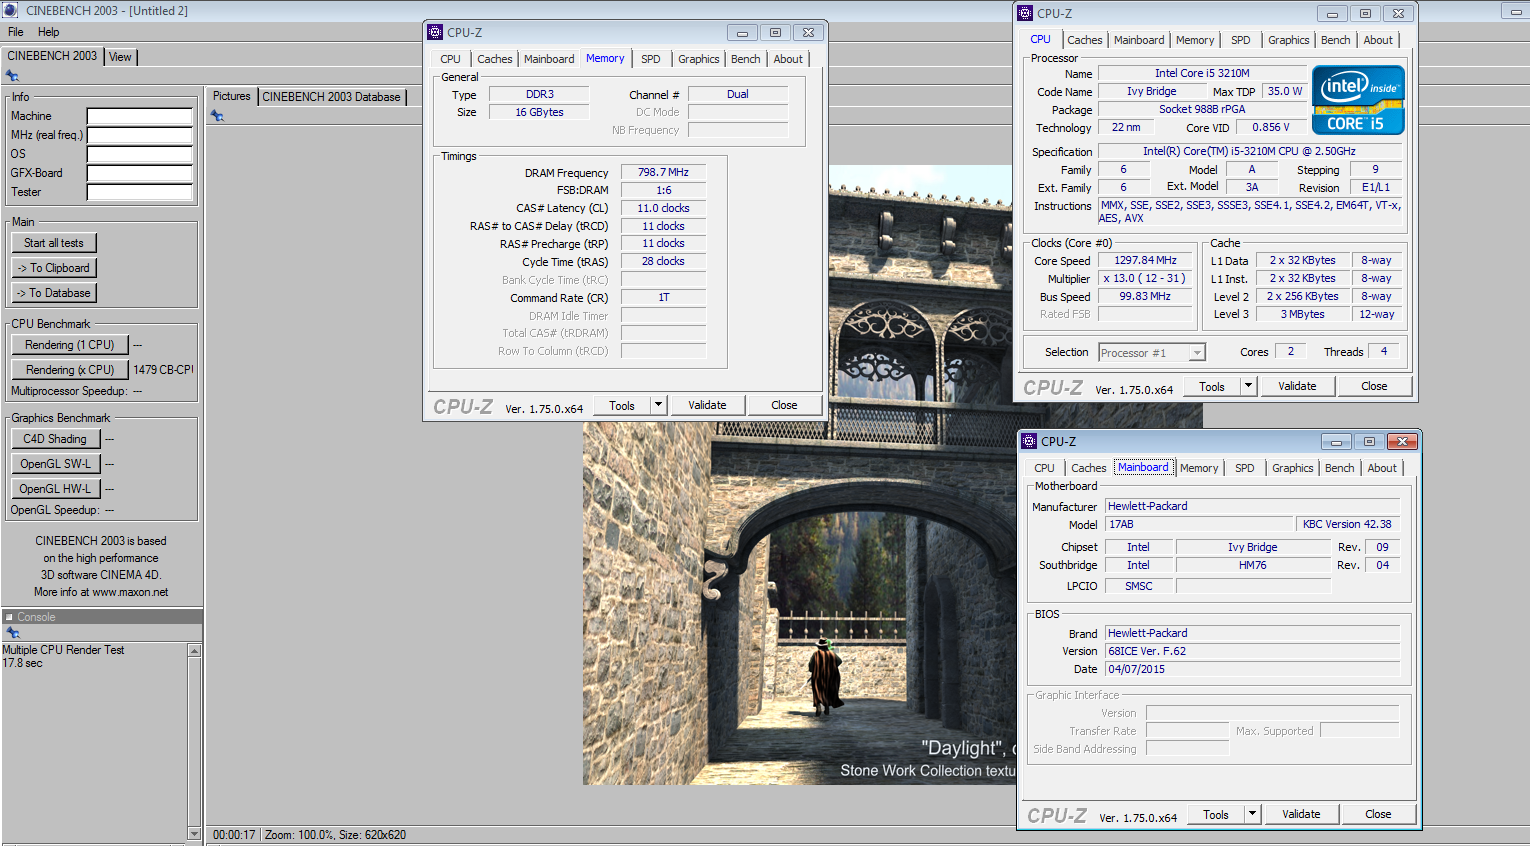Click Validate in the CPU-tab CPU-Z window
The height and width of the screenshot is (846, 1530).
tap(1297, 386)
